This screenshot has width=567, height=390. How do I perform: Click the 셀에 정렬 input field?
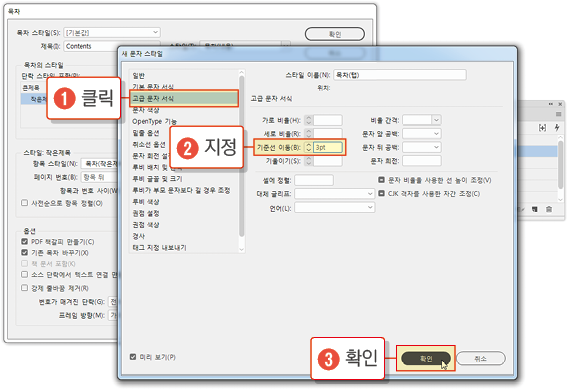tap(314, 180)
